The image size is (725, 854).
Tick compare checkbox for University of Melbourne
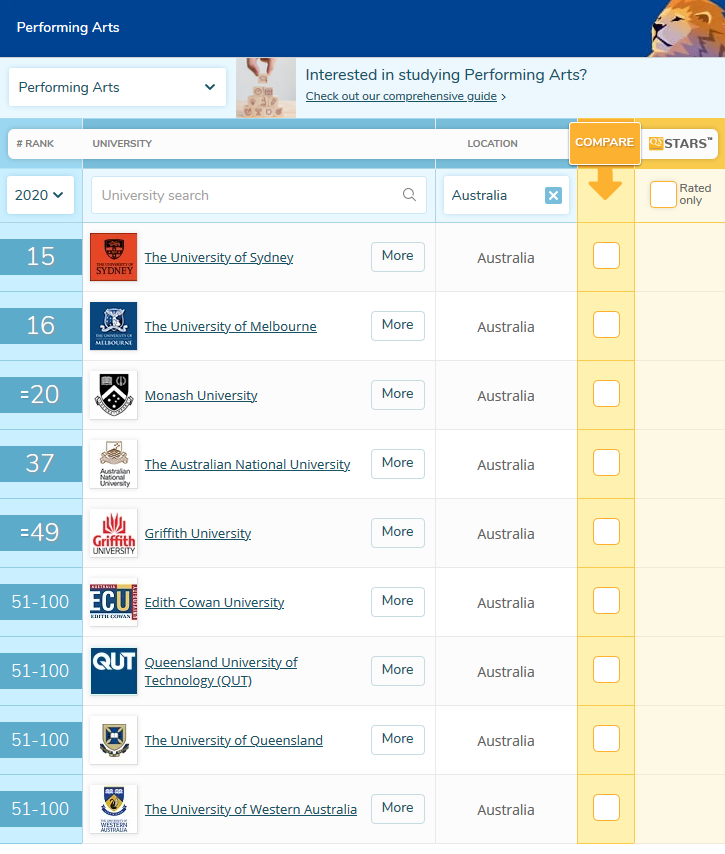point(606,325)
